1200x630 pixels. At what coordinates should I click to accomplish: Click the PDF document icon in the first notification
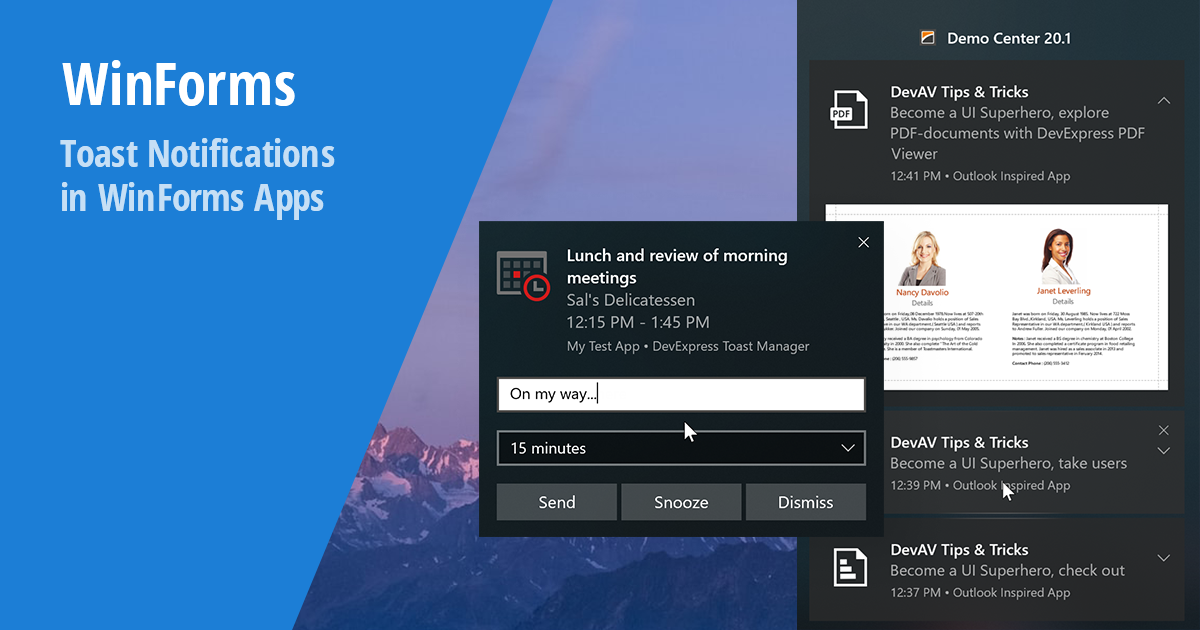(847, 110)
